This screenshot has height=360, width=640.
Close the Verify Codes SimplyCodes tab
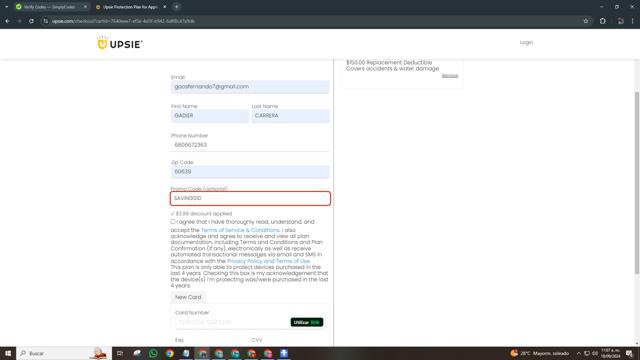tap(85, 7)
